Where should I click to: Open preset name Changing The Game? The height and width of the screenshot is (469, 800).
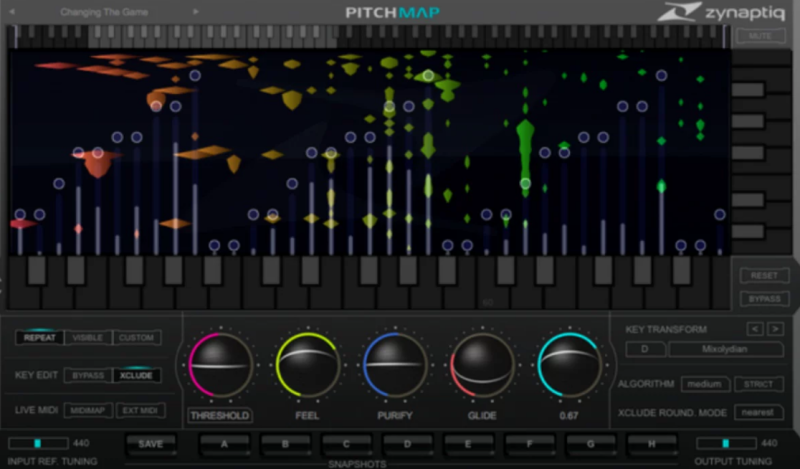(x=104, y=12)
